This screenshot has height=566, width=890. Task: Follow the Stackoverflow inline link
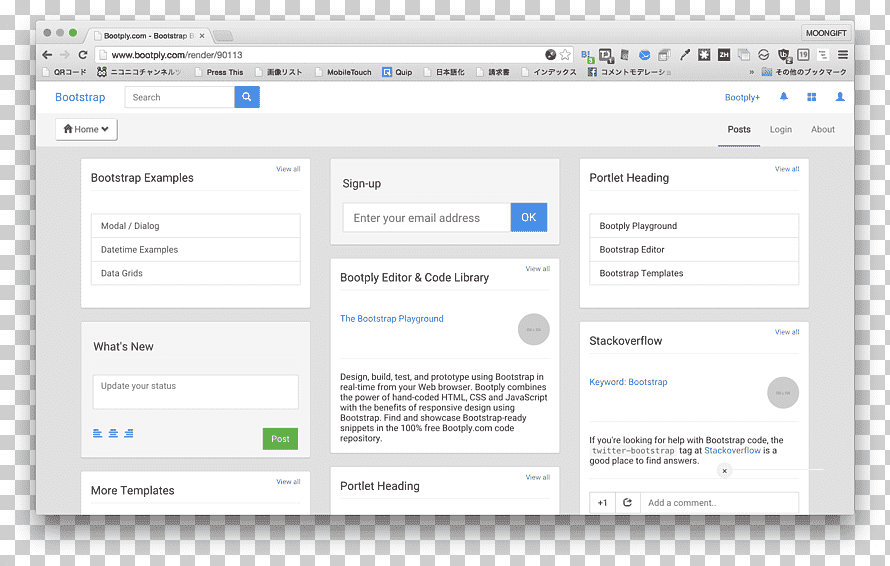732,450
